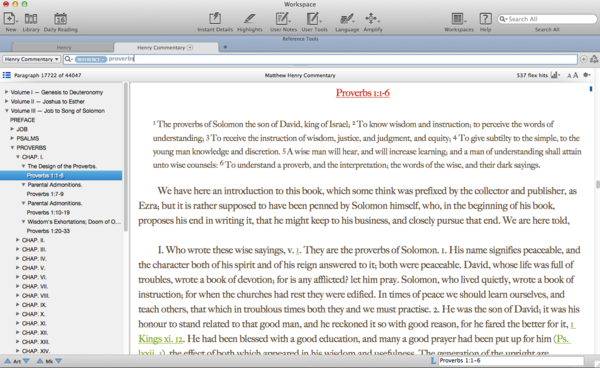This screenshot has height=368, width=600.
Task: Open Daily Reading calendar icon
Action: [x=60, y=18]
